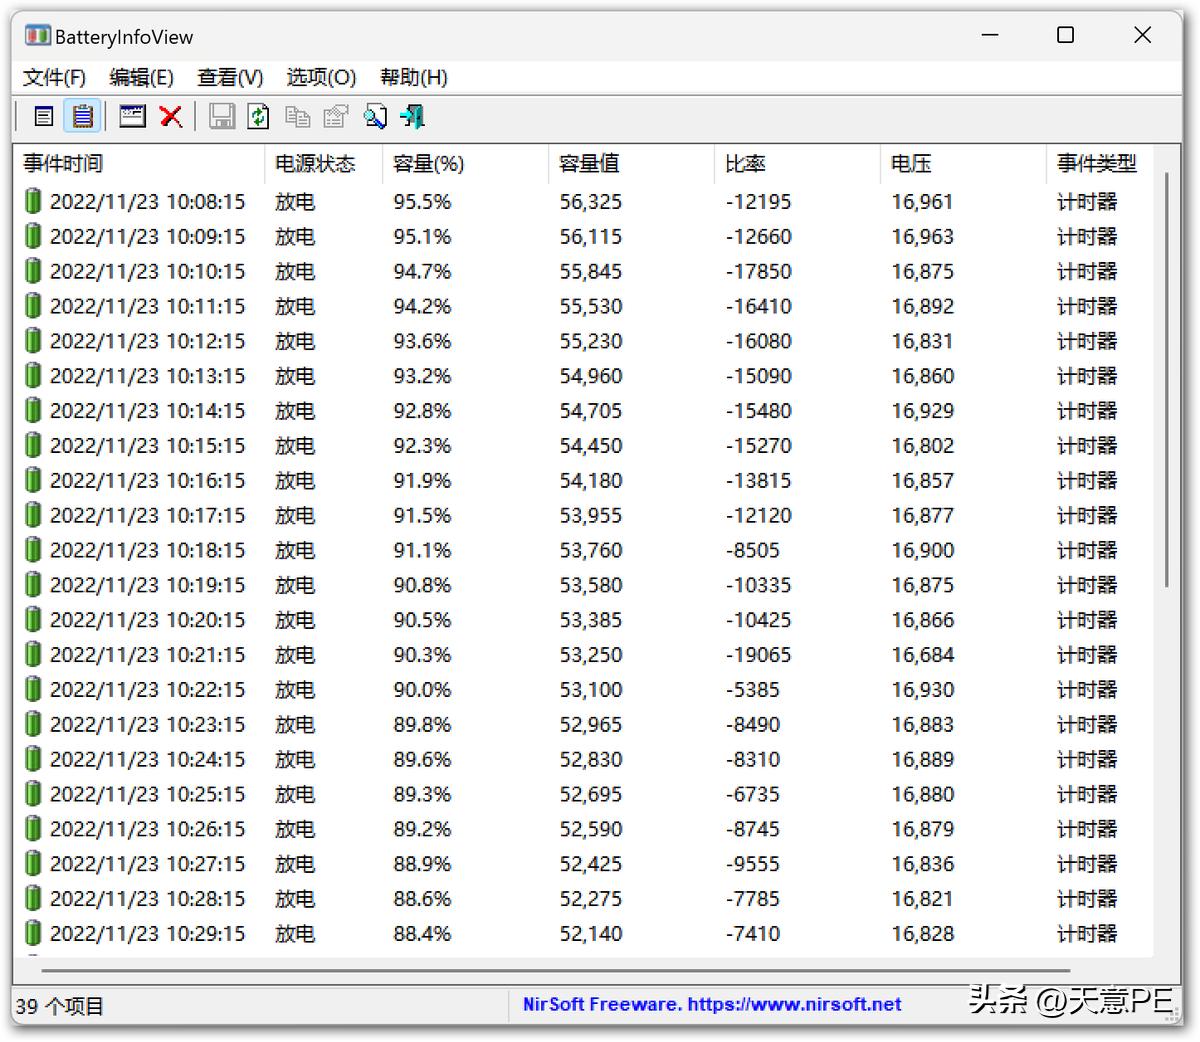Viewport: 1200px width, 1042px height.
Task: Activate Find using the magnifier icon
Action: pos(375,116)
